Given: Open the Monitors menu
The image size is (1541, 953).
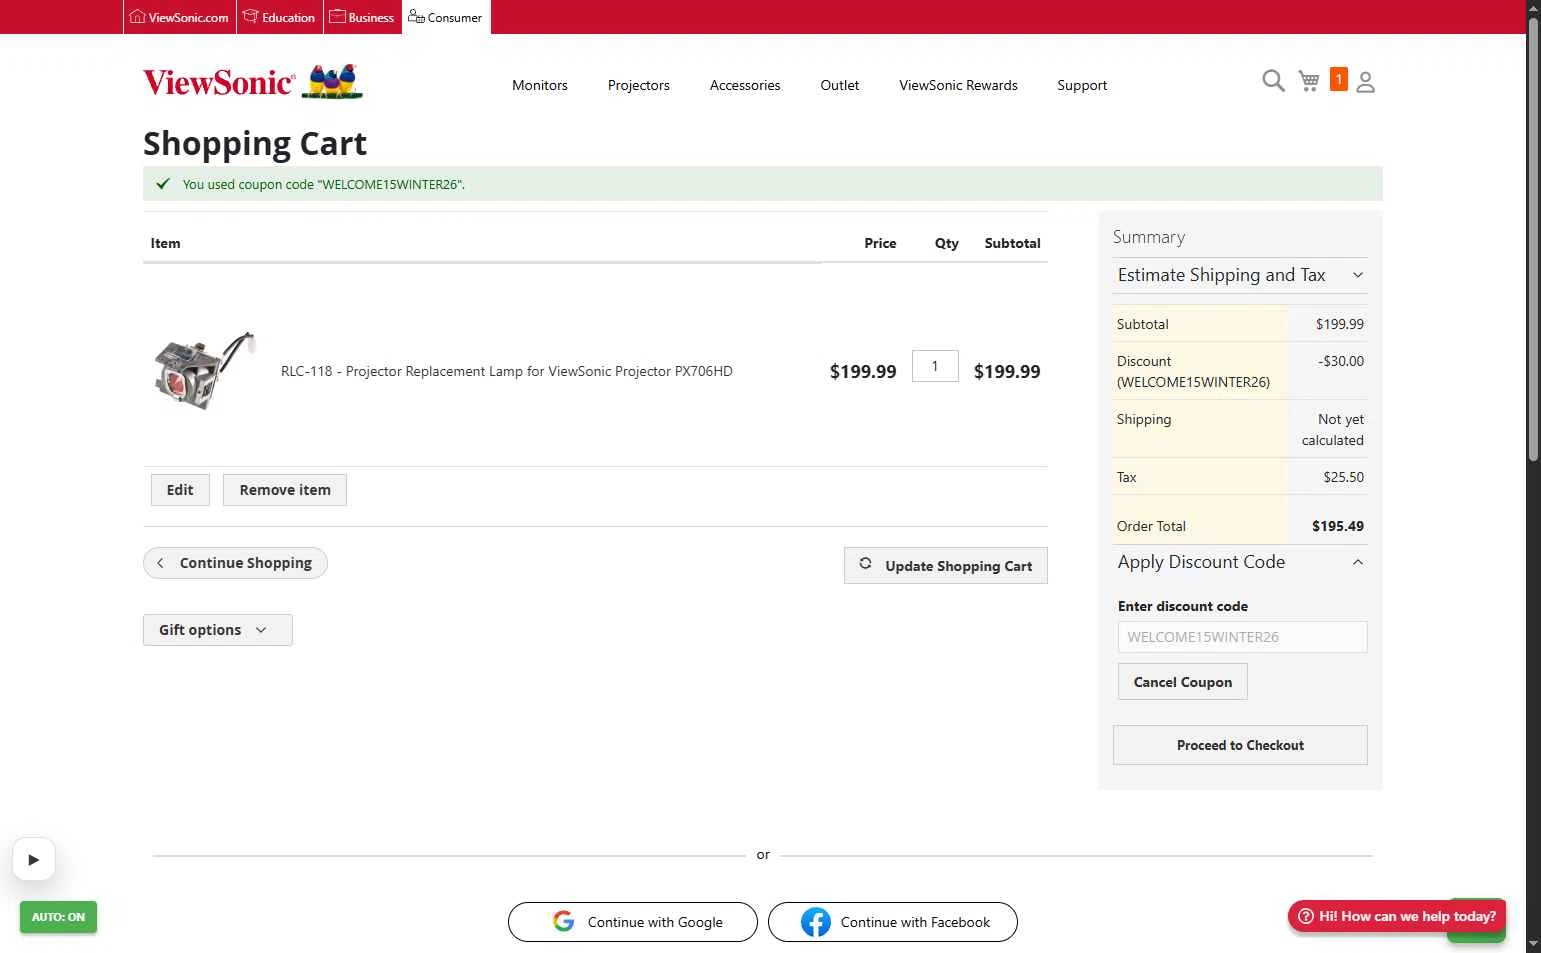Looking at the screenshot, I should tap(540, 85).
